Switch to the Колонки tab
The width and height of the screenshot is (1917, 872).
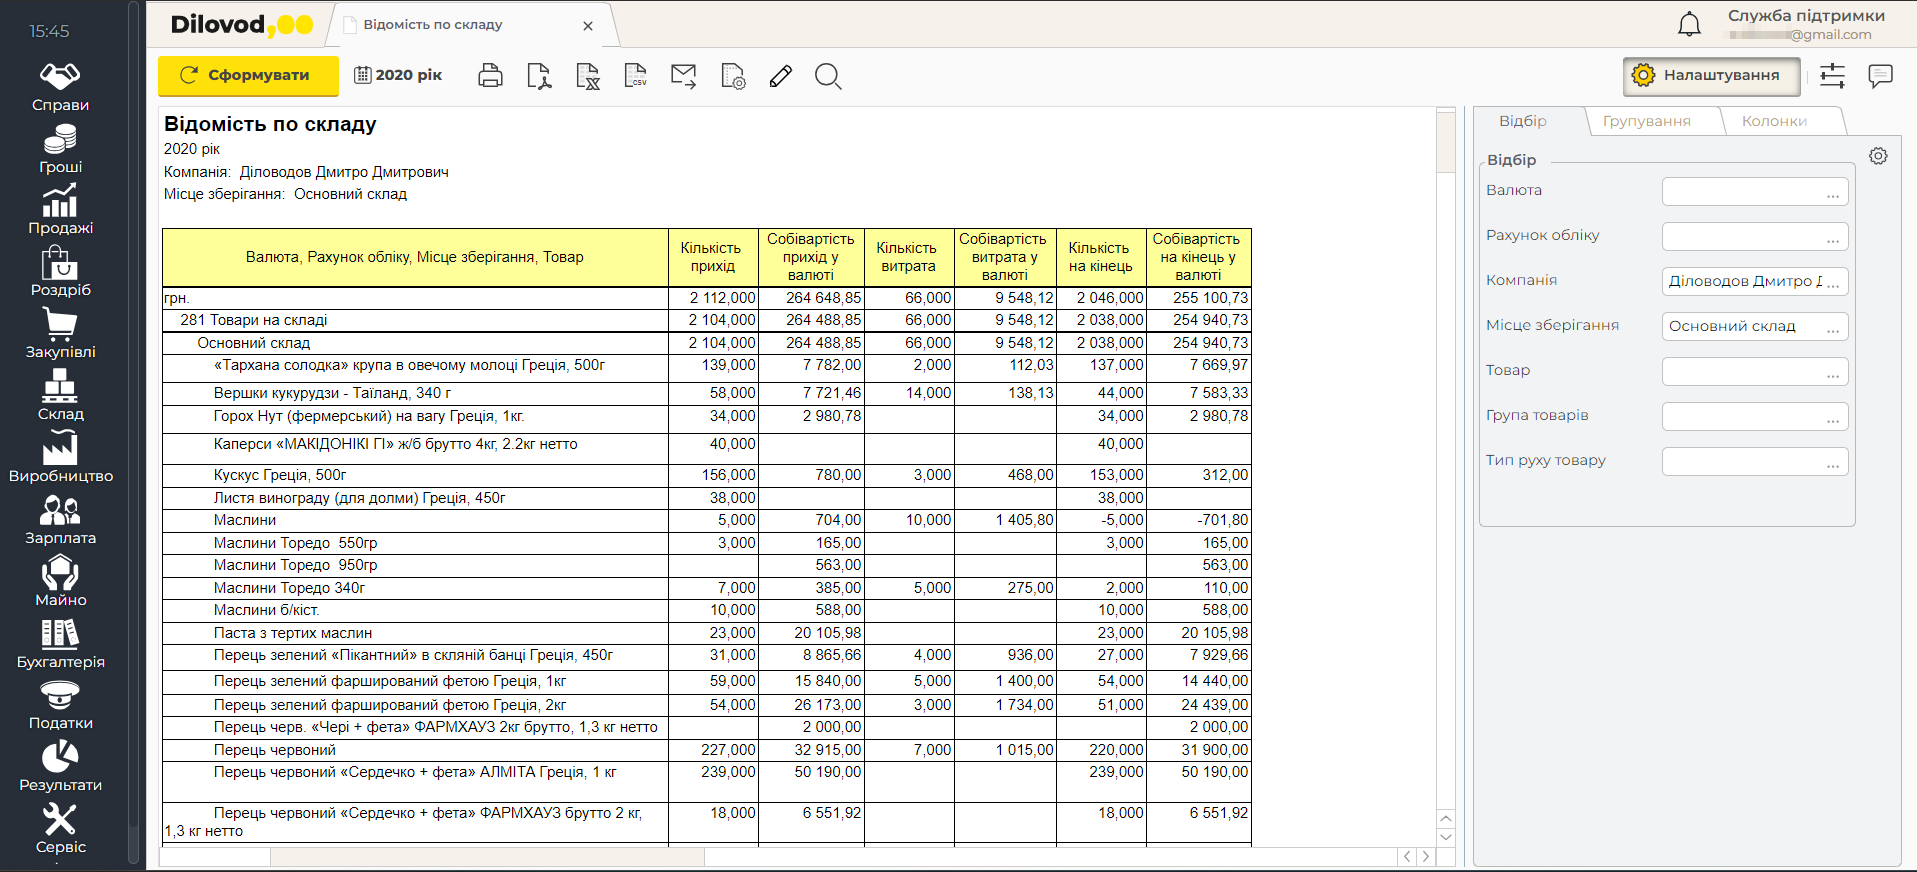point(1774,121)
